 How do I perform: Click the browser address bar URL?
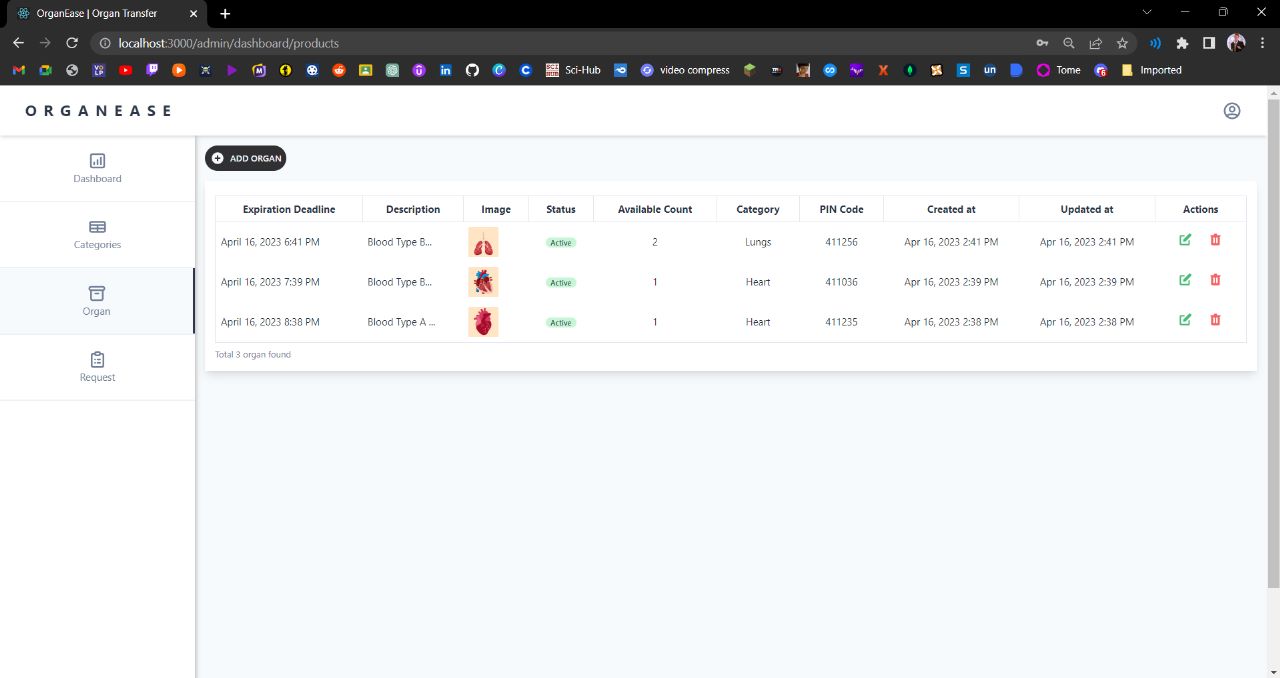[228, 43]
